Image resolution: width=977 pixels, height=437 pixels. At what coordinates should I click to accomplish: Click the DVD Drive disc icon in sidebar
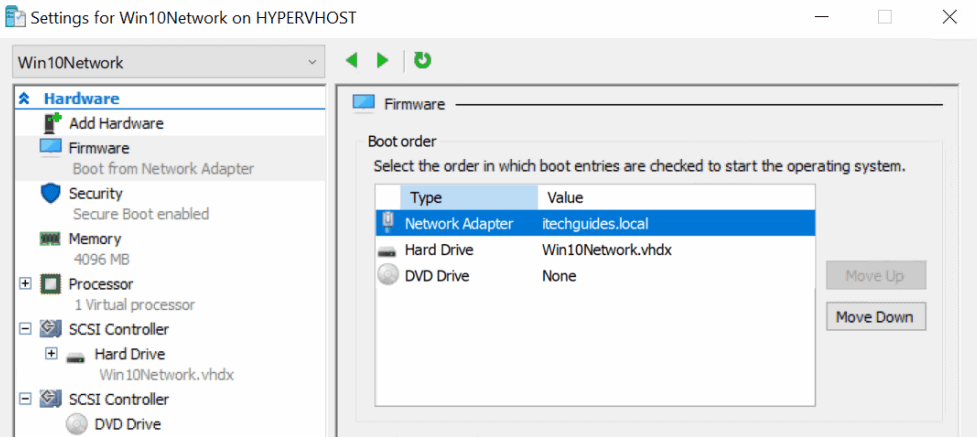(77, 424)
